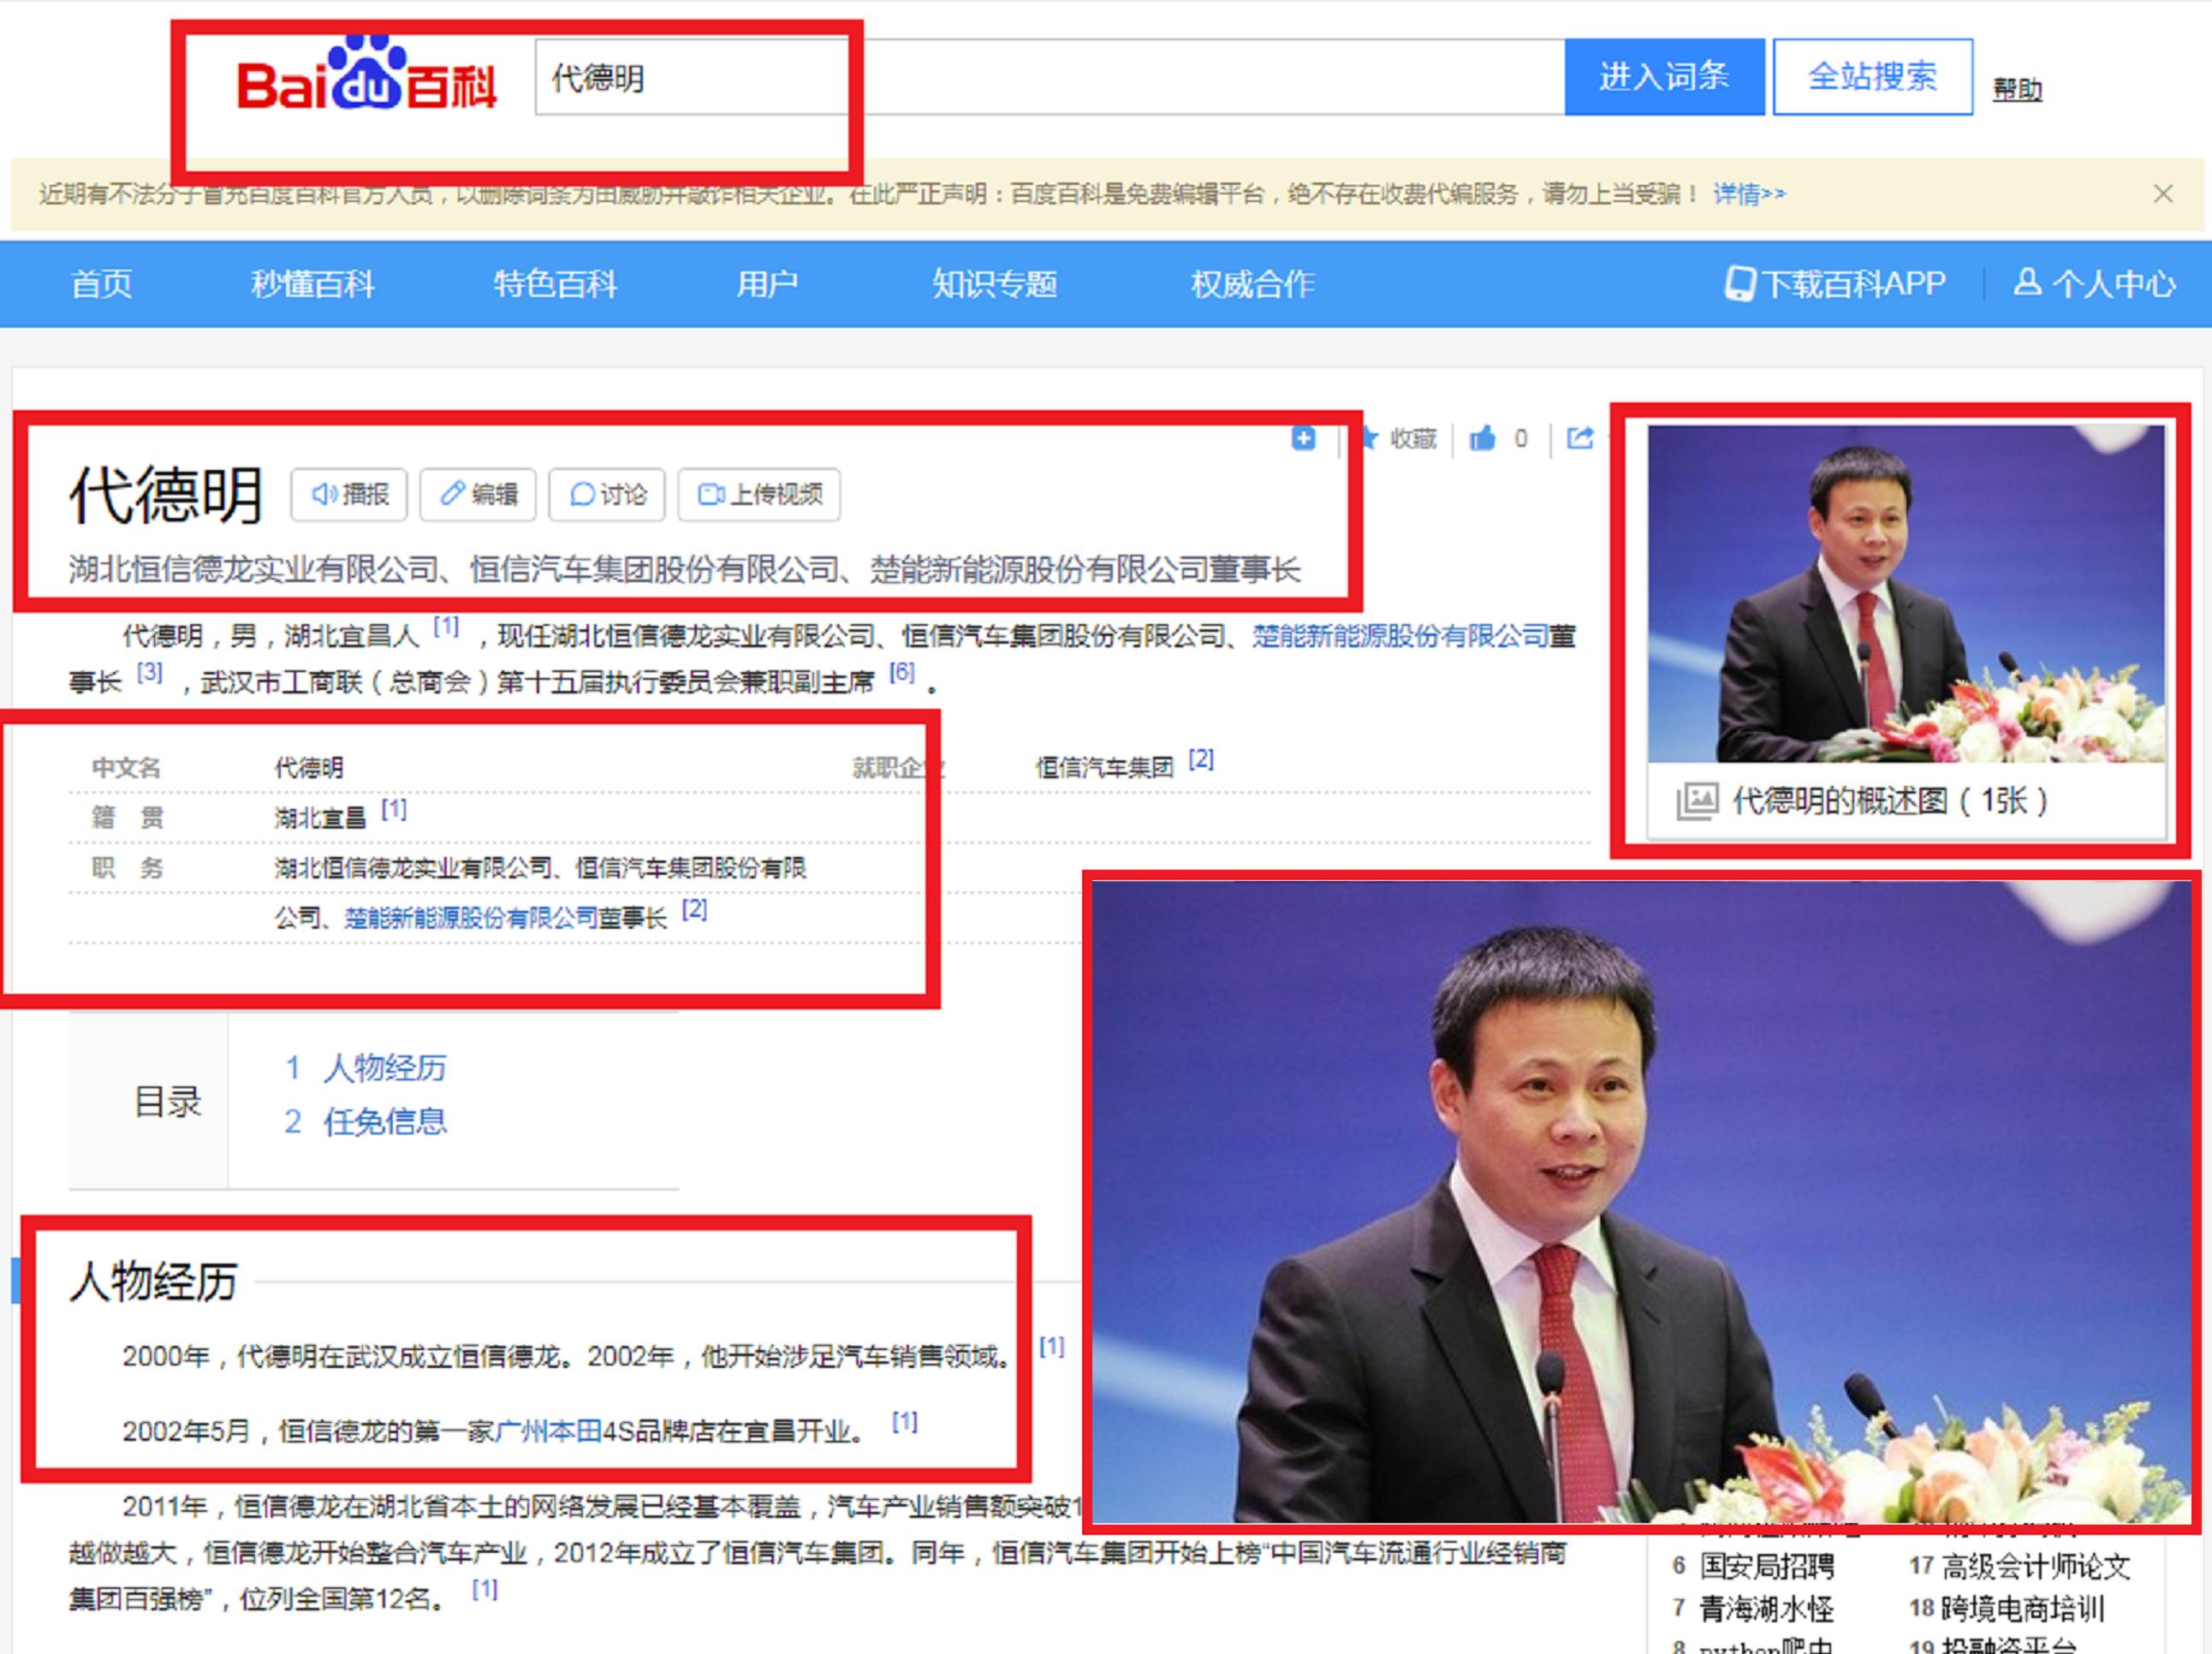Viewport: 2212px width, 1654px height.
Task: Like the page with the thumbs-up icon
Action: [x=1484, y=438]
